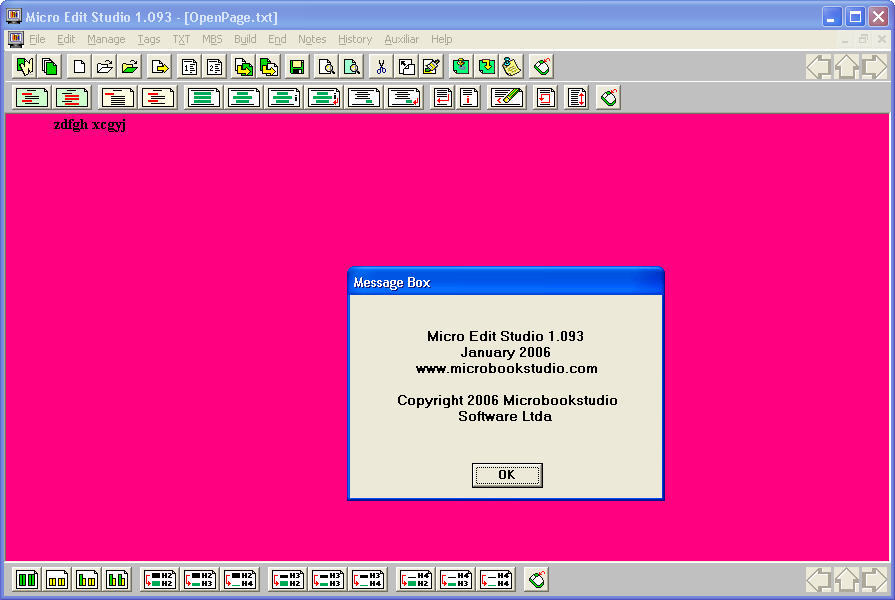The image size is (895, 600).
Task: Click the H3 to H4 heading icon
Action: click(368, 579)
